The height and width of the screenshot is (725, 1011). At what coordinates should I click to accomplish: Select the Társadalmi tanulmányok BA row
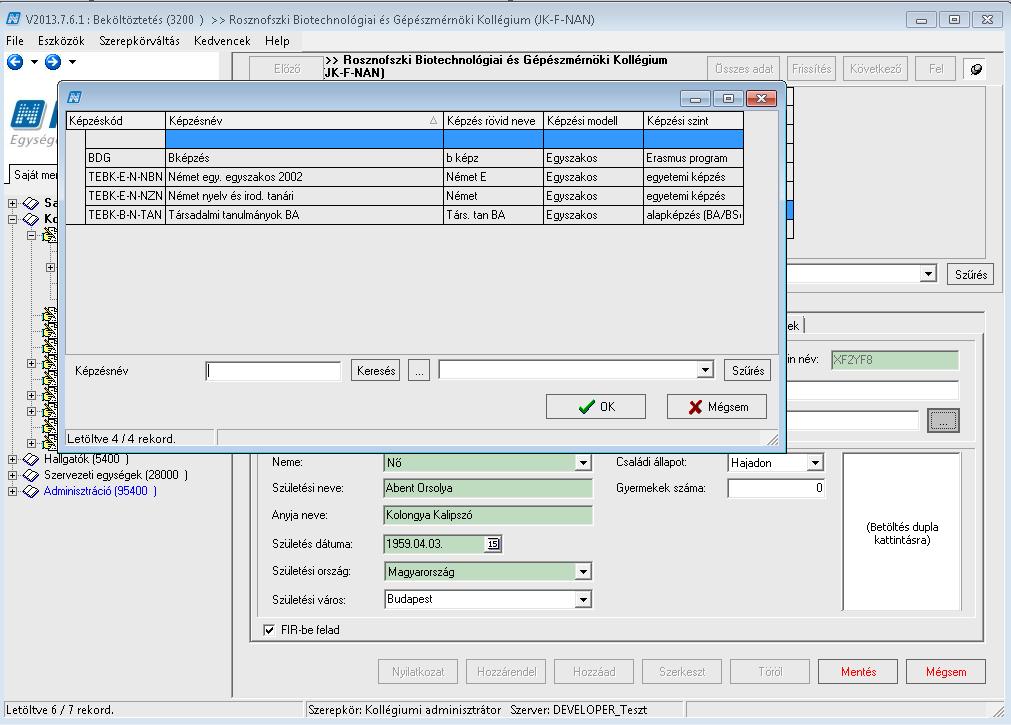coord(415,215)
